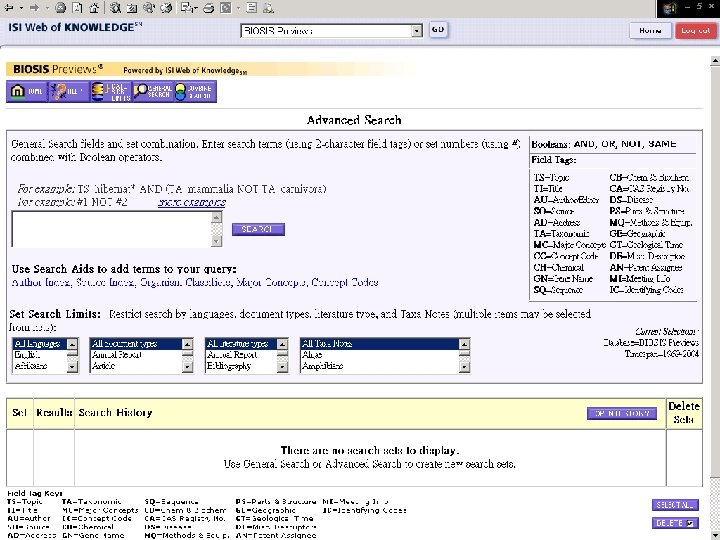The image size is (720, 540).
Task: Click the page scrollbar up arrow
Action: [715, 61]
